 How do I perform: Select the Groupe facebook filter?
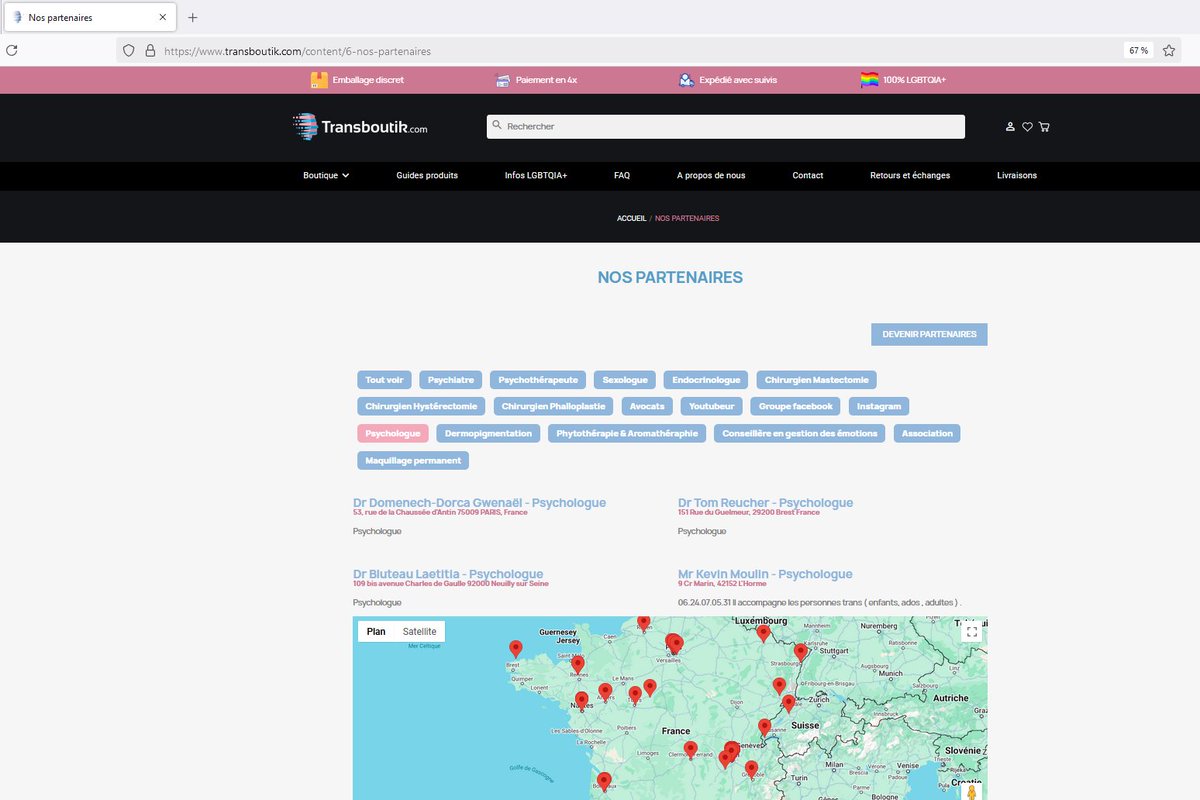click(796, 407)
